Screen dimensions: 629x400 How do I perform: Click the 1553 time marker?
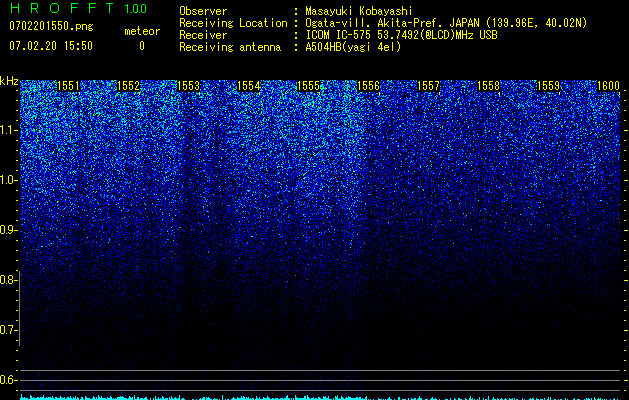[189, 86]
